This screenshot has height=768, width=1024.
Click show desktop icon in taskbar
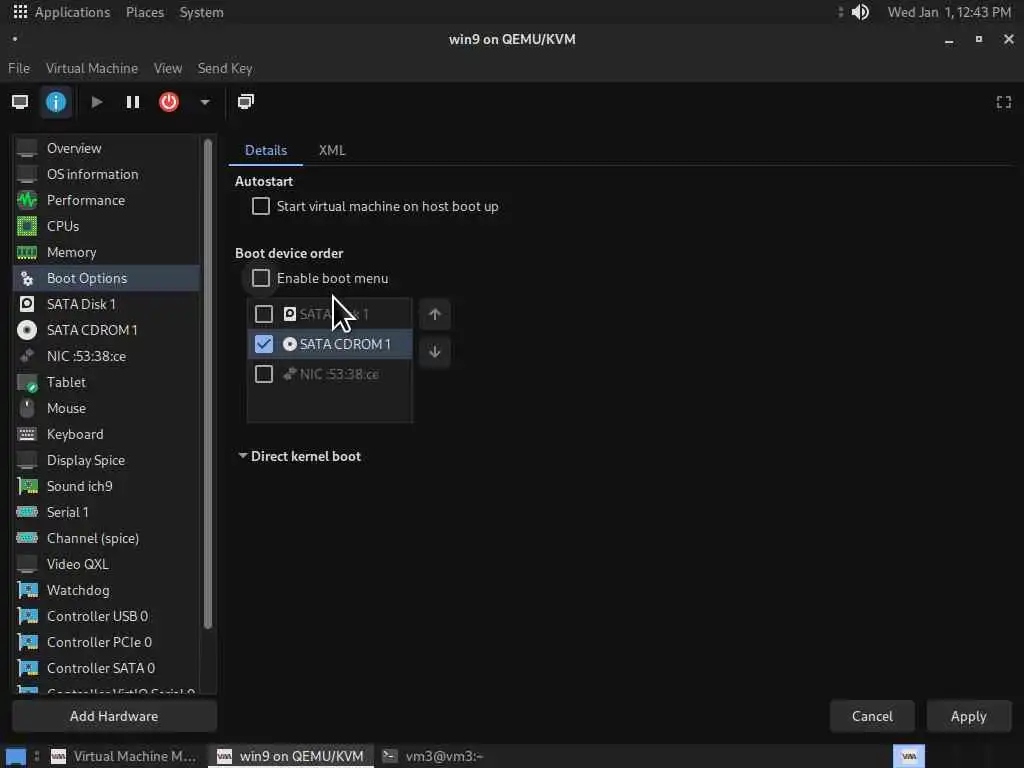16,756
